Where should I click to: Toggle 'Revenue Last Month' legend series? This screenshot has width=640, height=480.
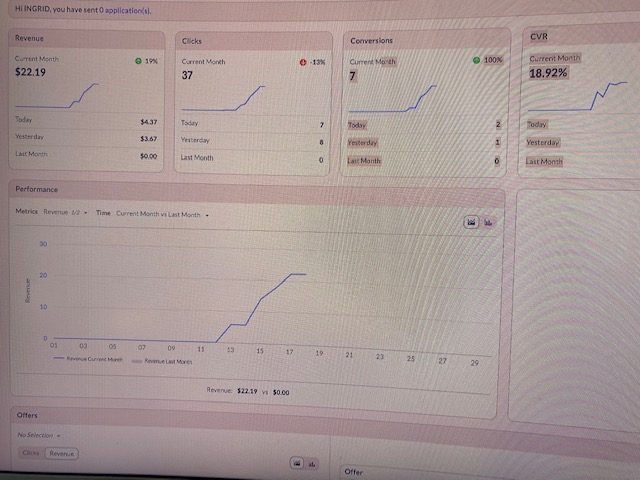click(x=162, y=361)
